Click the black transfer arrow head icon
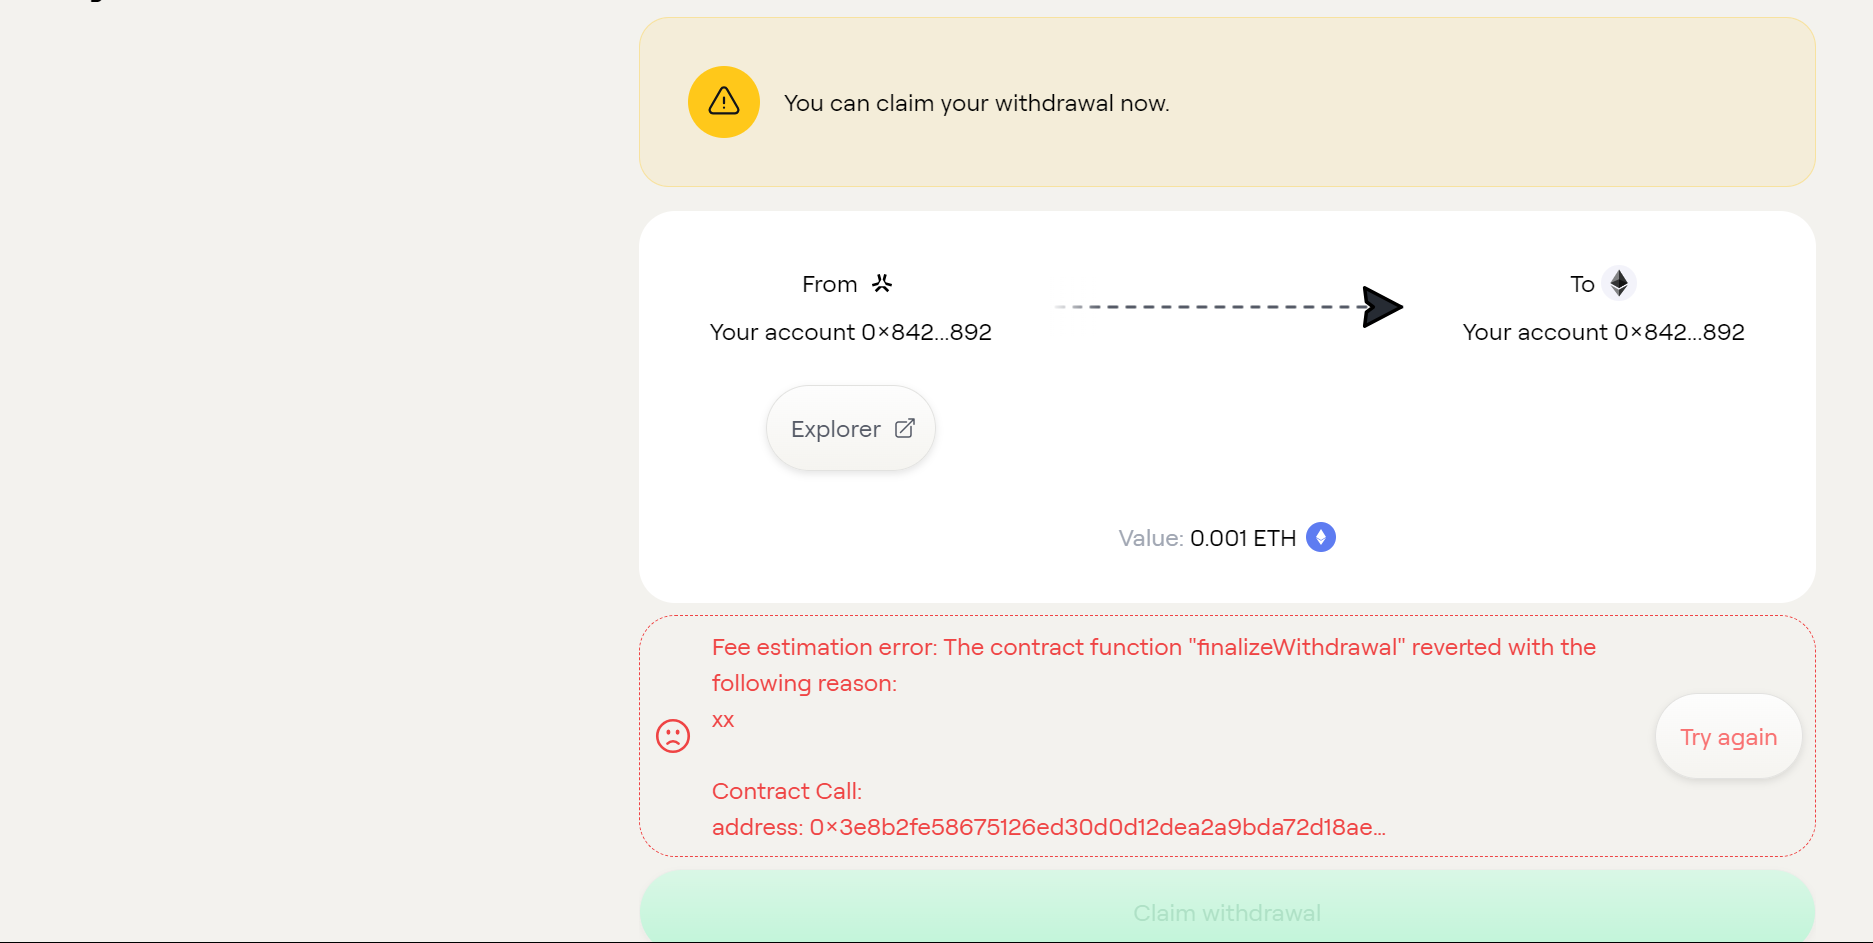The image size is (1873, 943). click(x=1382, y=307)
